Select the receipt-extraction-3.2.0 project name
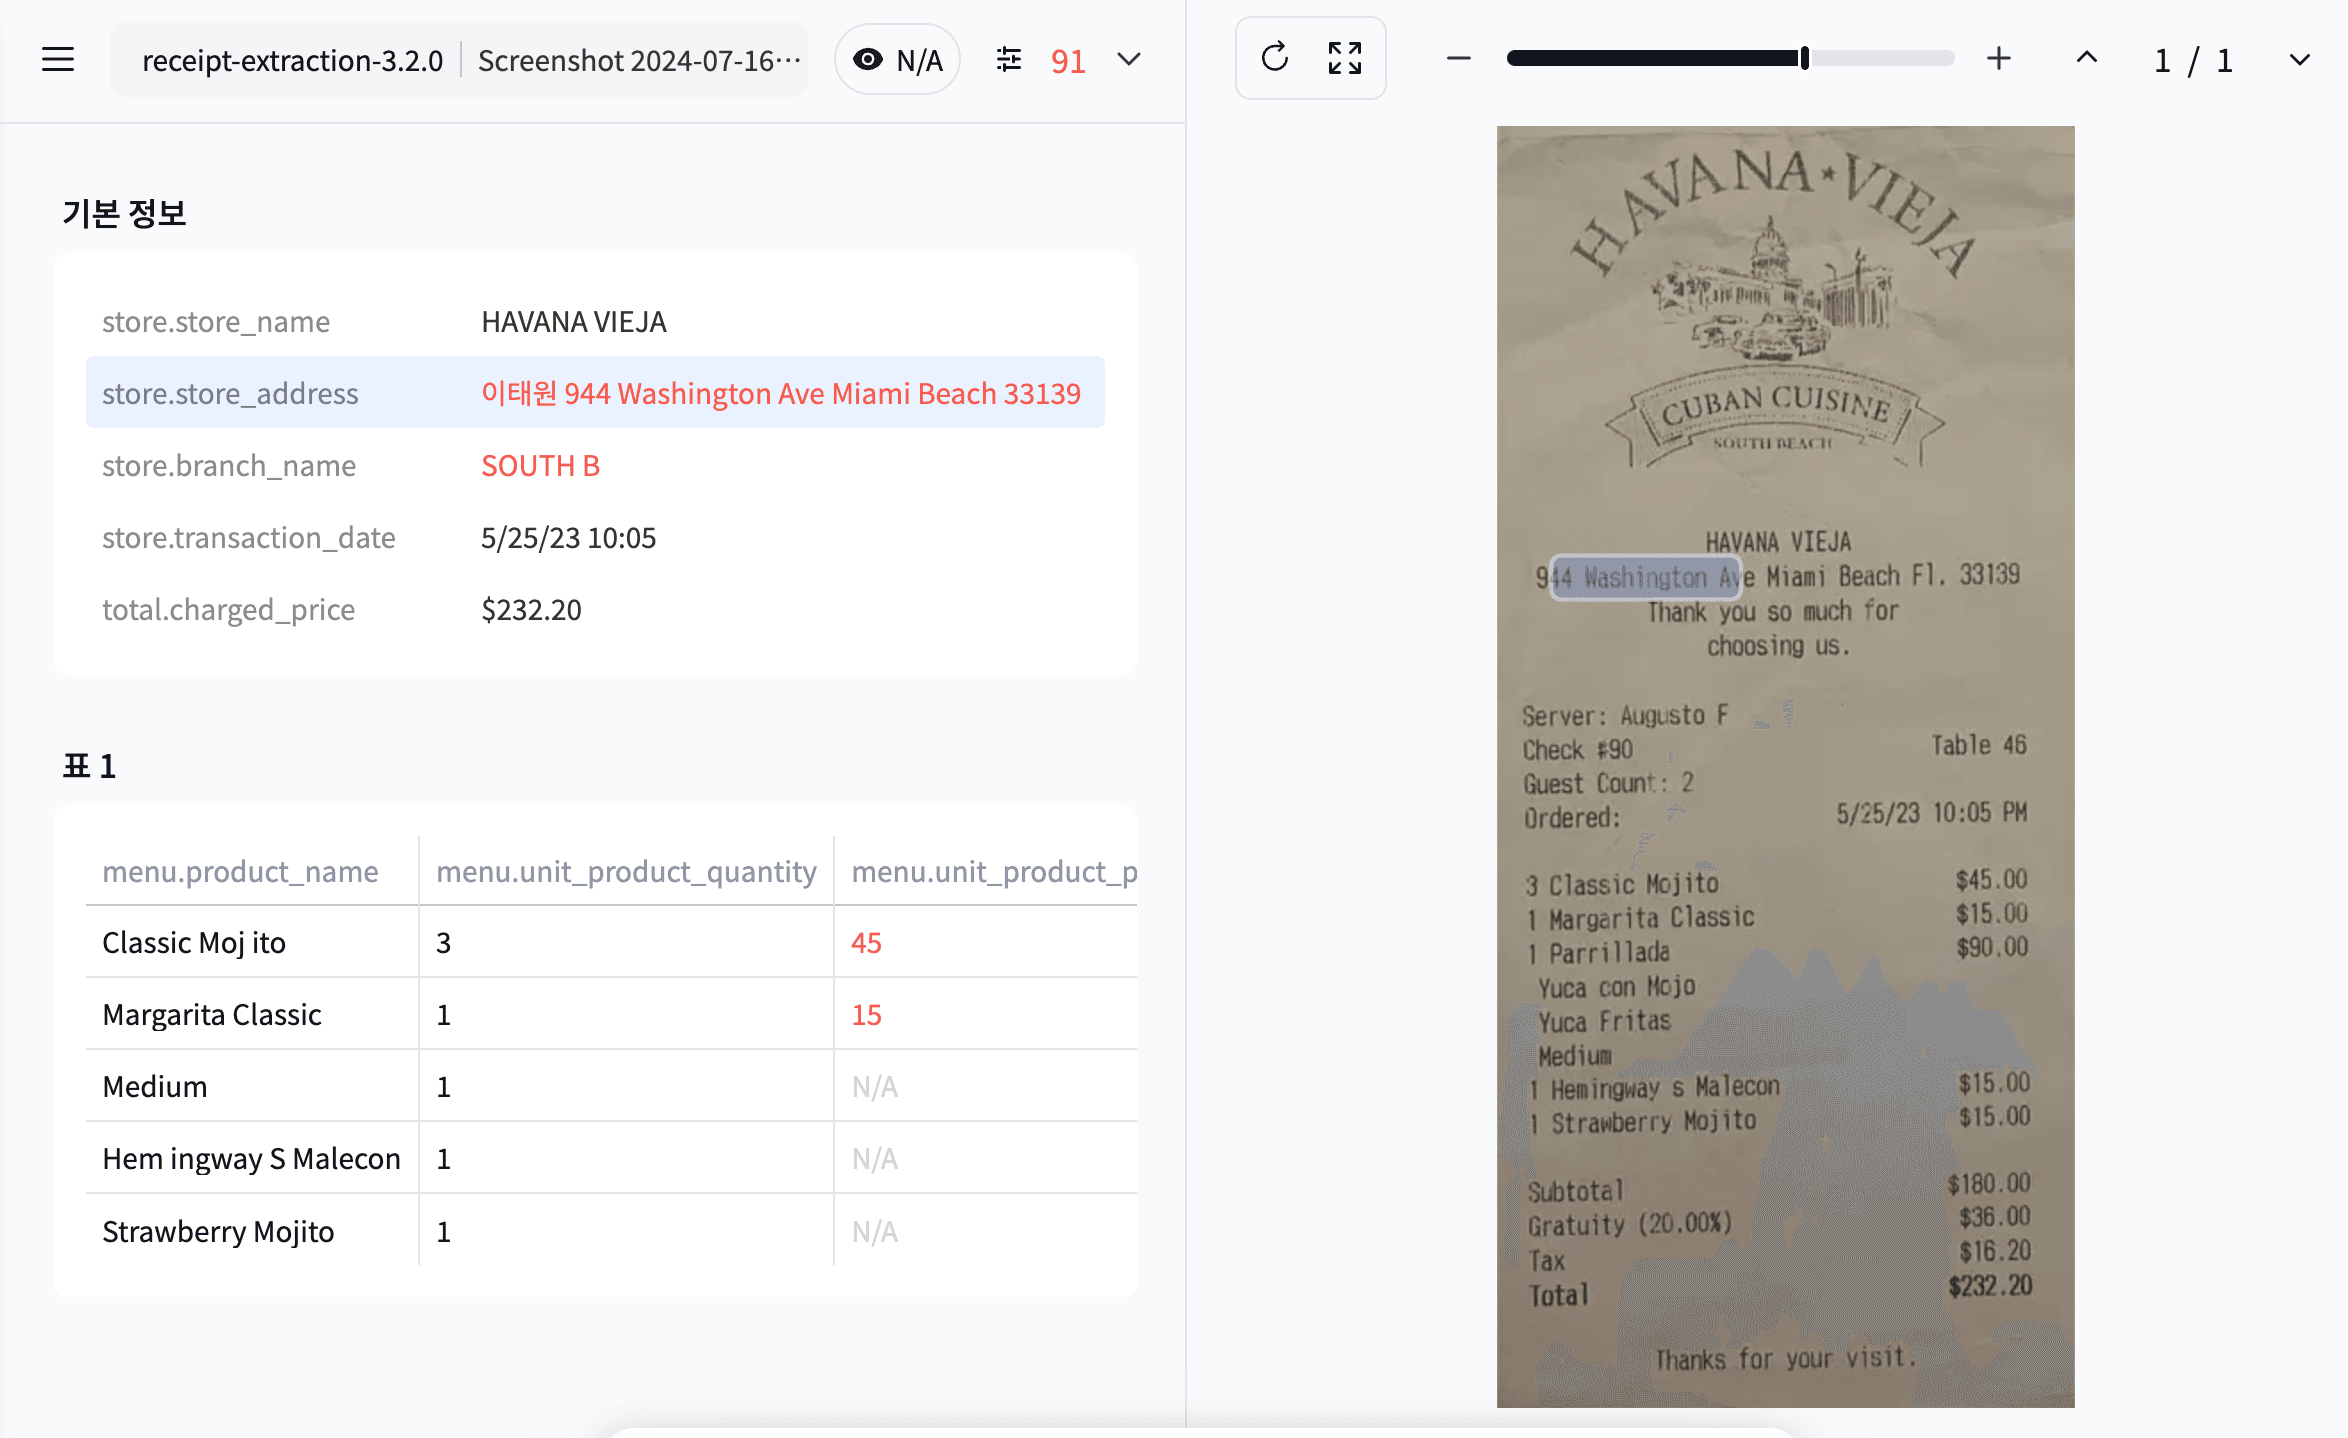 [292, 59]
